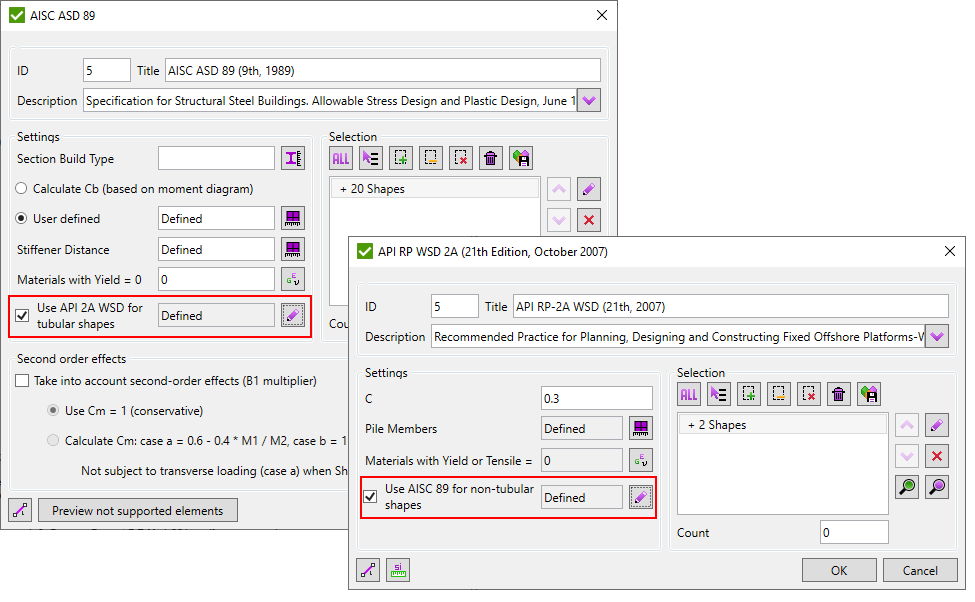975x602 pixels.
Task: Close the API RP WSD 2A dialog
Action: (950, 251)
